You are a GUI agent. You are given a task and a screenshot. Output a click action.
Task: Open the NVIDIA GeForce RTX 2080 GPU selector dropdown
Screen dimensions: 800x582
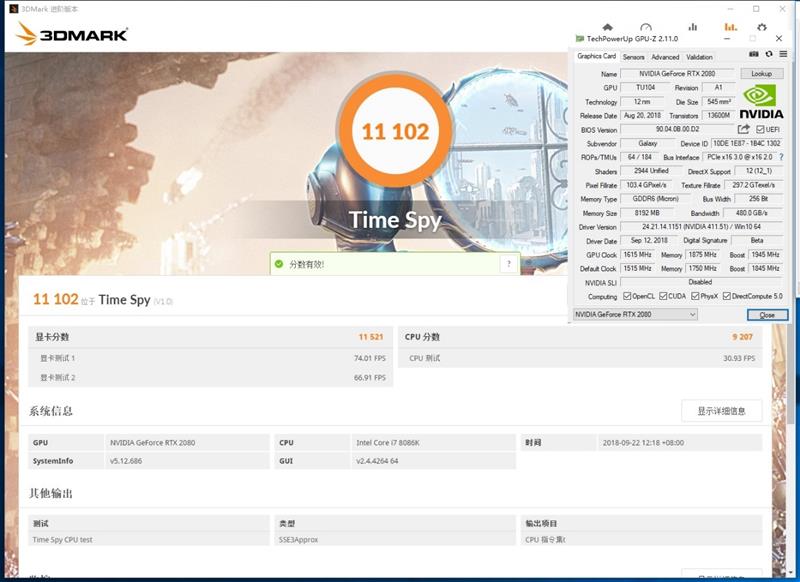click(x=635, y=314)
